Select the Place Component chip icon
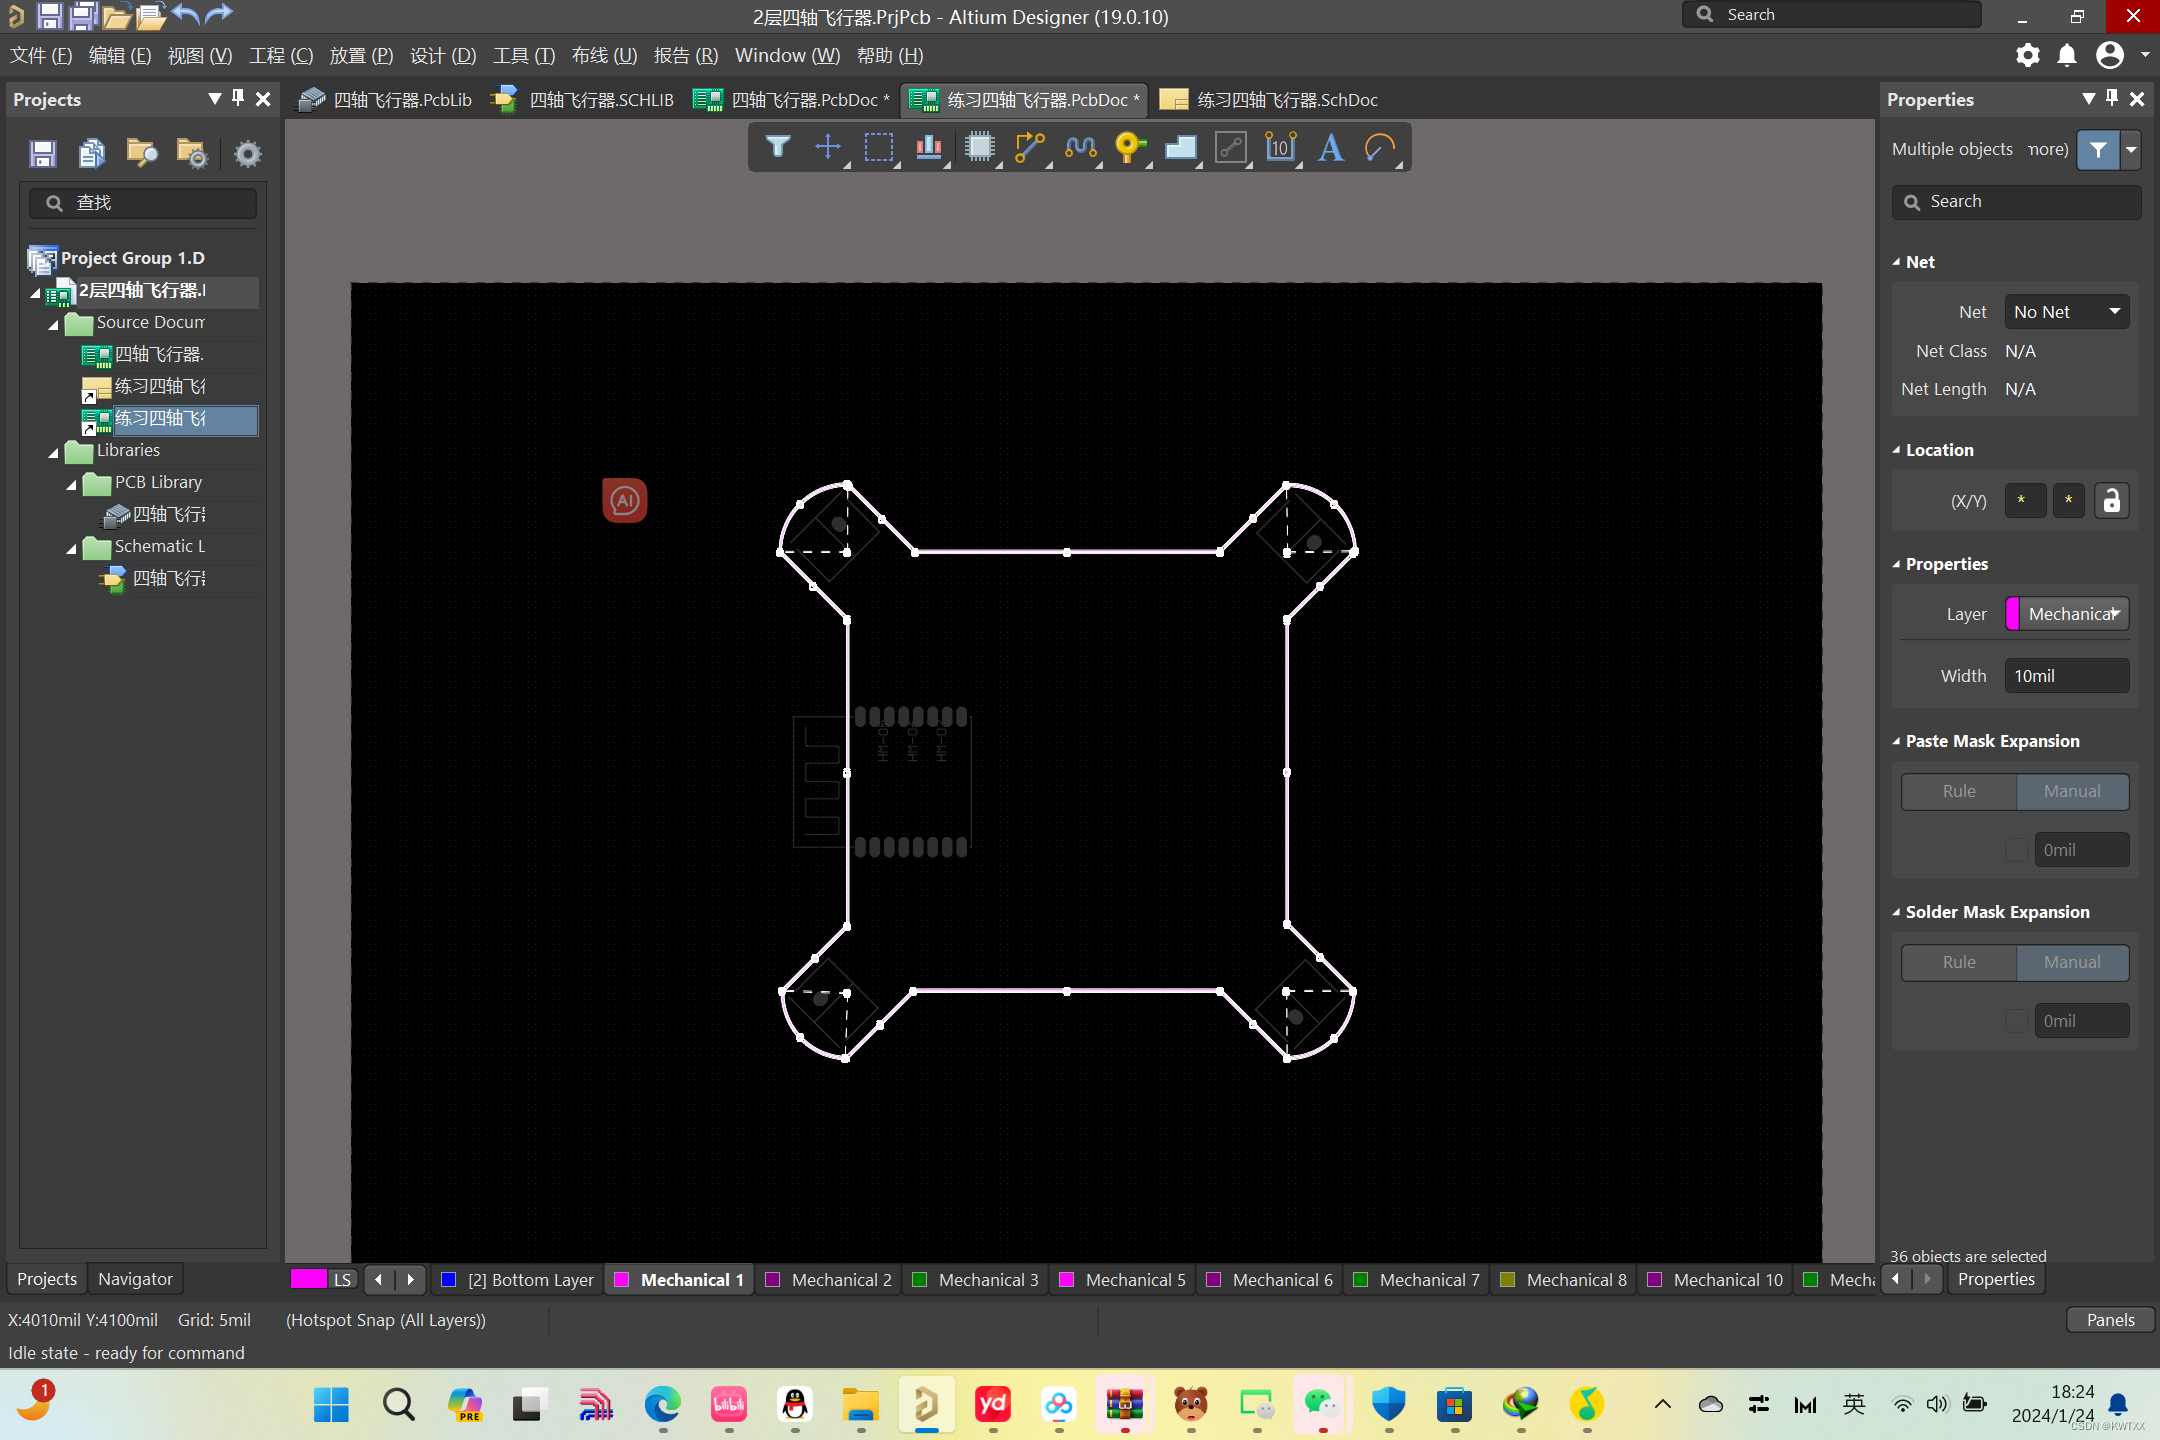Viewport: 2160px width, 1440px height. 979,148
